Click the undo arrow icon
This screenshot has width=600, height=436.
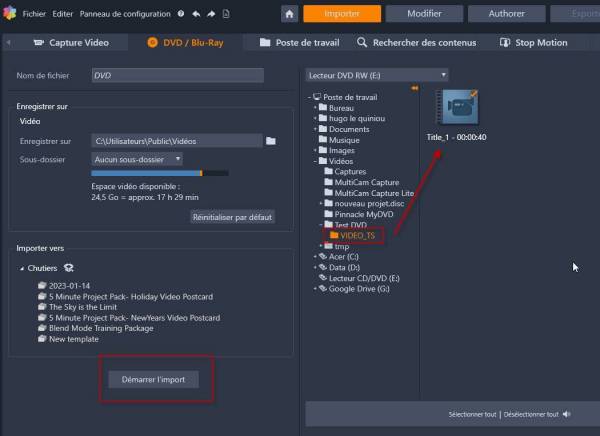point(196,14)
